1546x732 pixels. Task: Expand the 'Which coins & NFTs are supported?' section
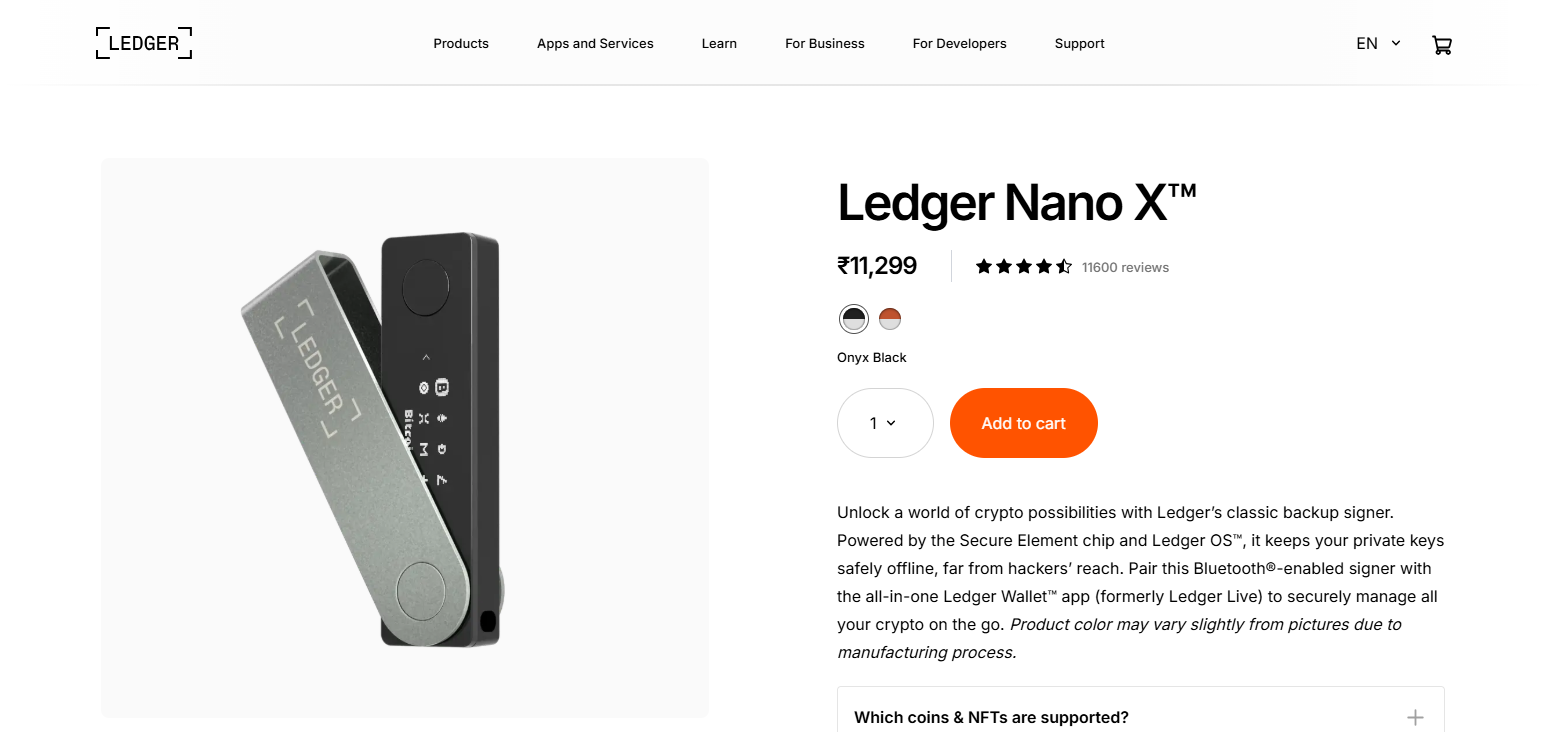pos(991,717)
